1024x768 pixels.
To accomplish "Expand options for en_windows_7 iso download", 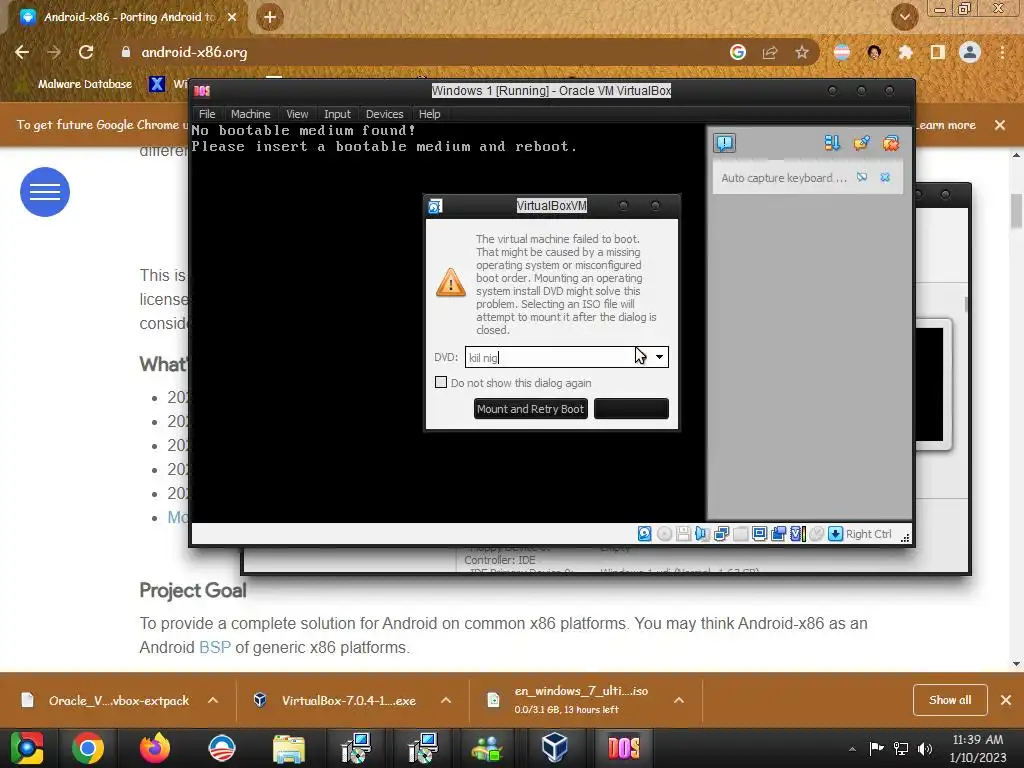I will coord(679,700).
